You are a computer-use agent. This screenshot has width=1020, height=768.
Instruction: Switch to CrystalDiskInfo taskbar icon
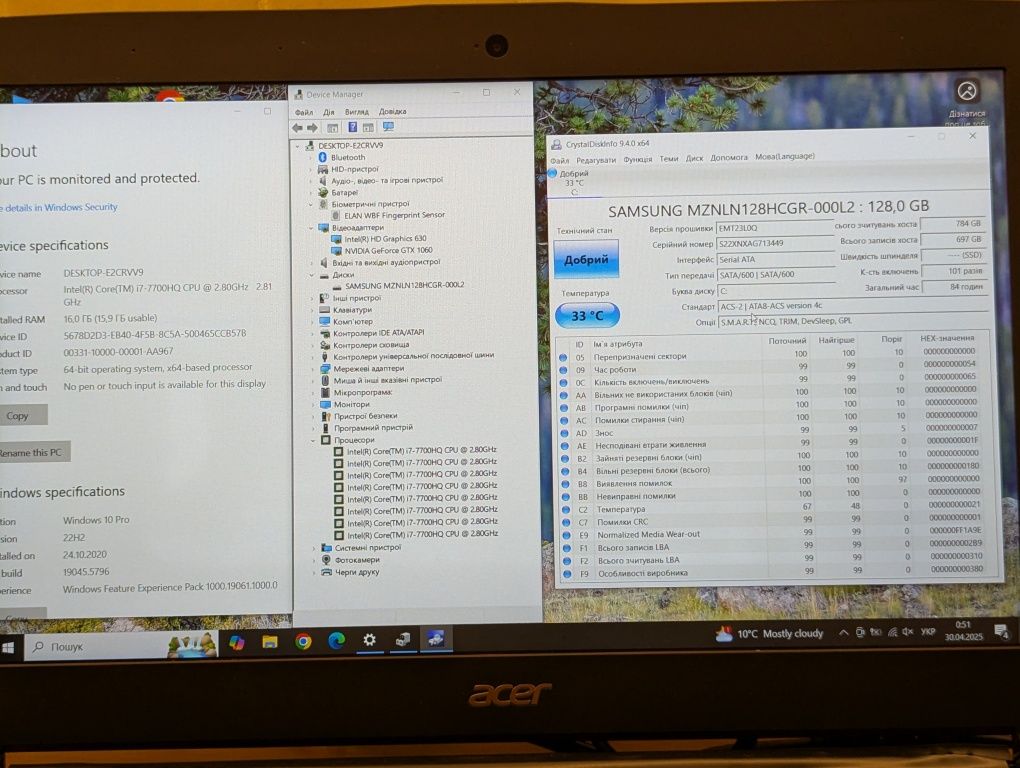coord(436,639)
